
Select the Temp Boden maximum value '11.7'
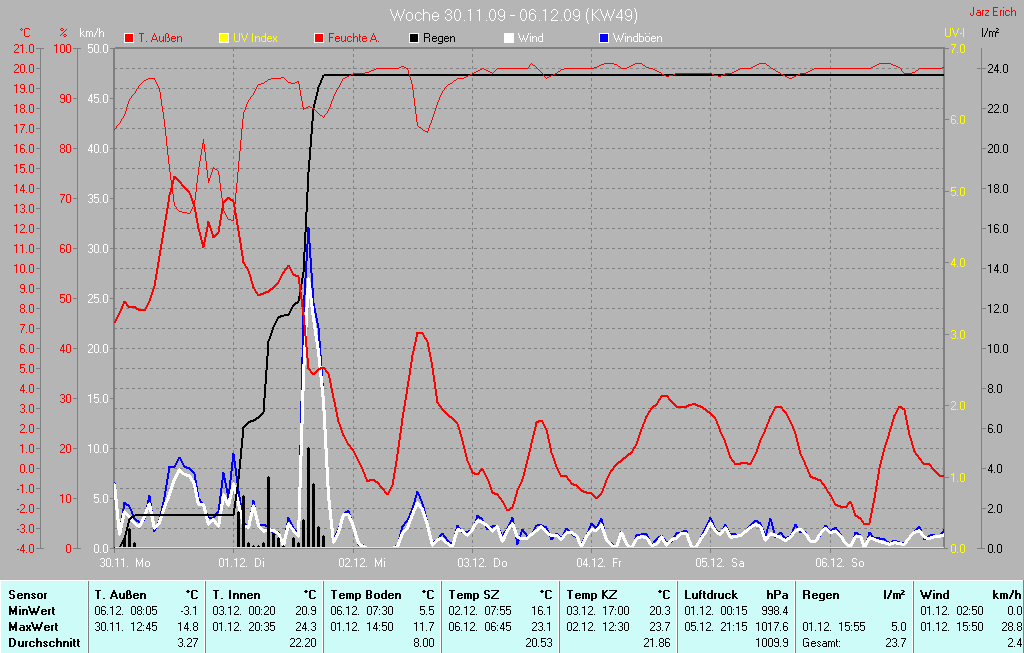tap(424, 627)
